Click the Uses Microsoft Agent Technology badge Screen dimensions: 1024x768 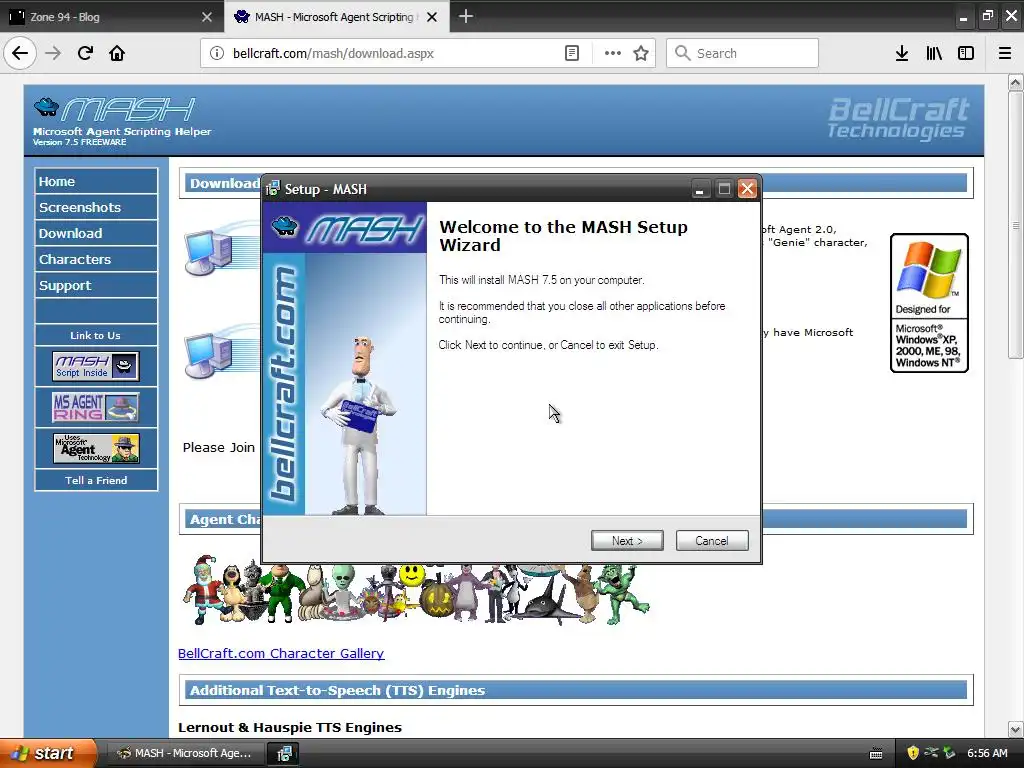[95, 448]
